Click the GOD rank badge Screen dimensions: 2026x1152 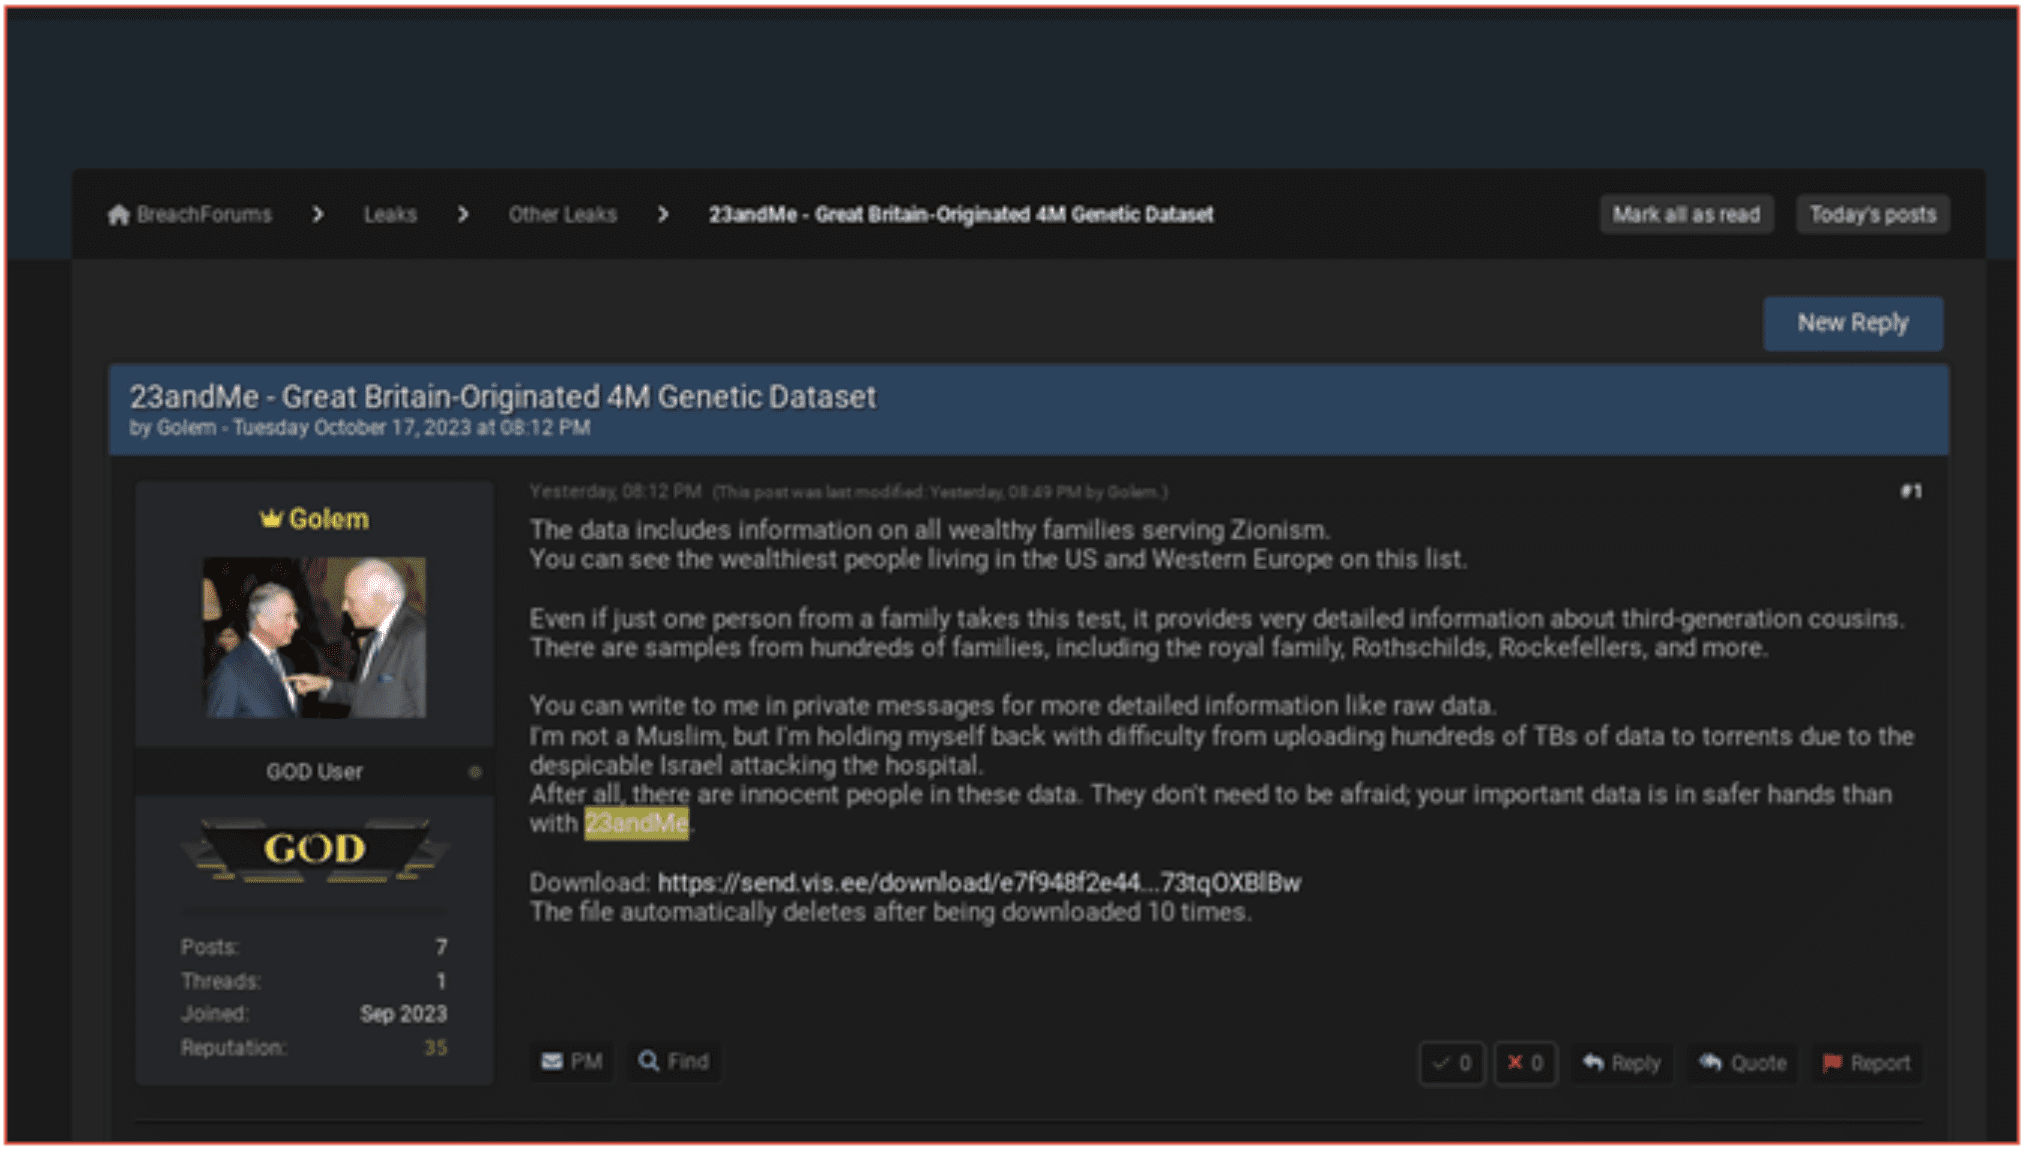[x=315, y=850]
